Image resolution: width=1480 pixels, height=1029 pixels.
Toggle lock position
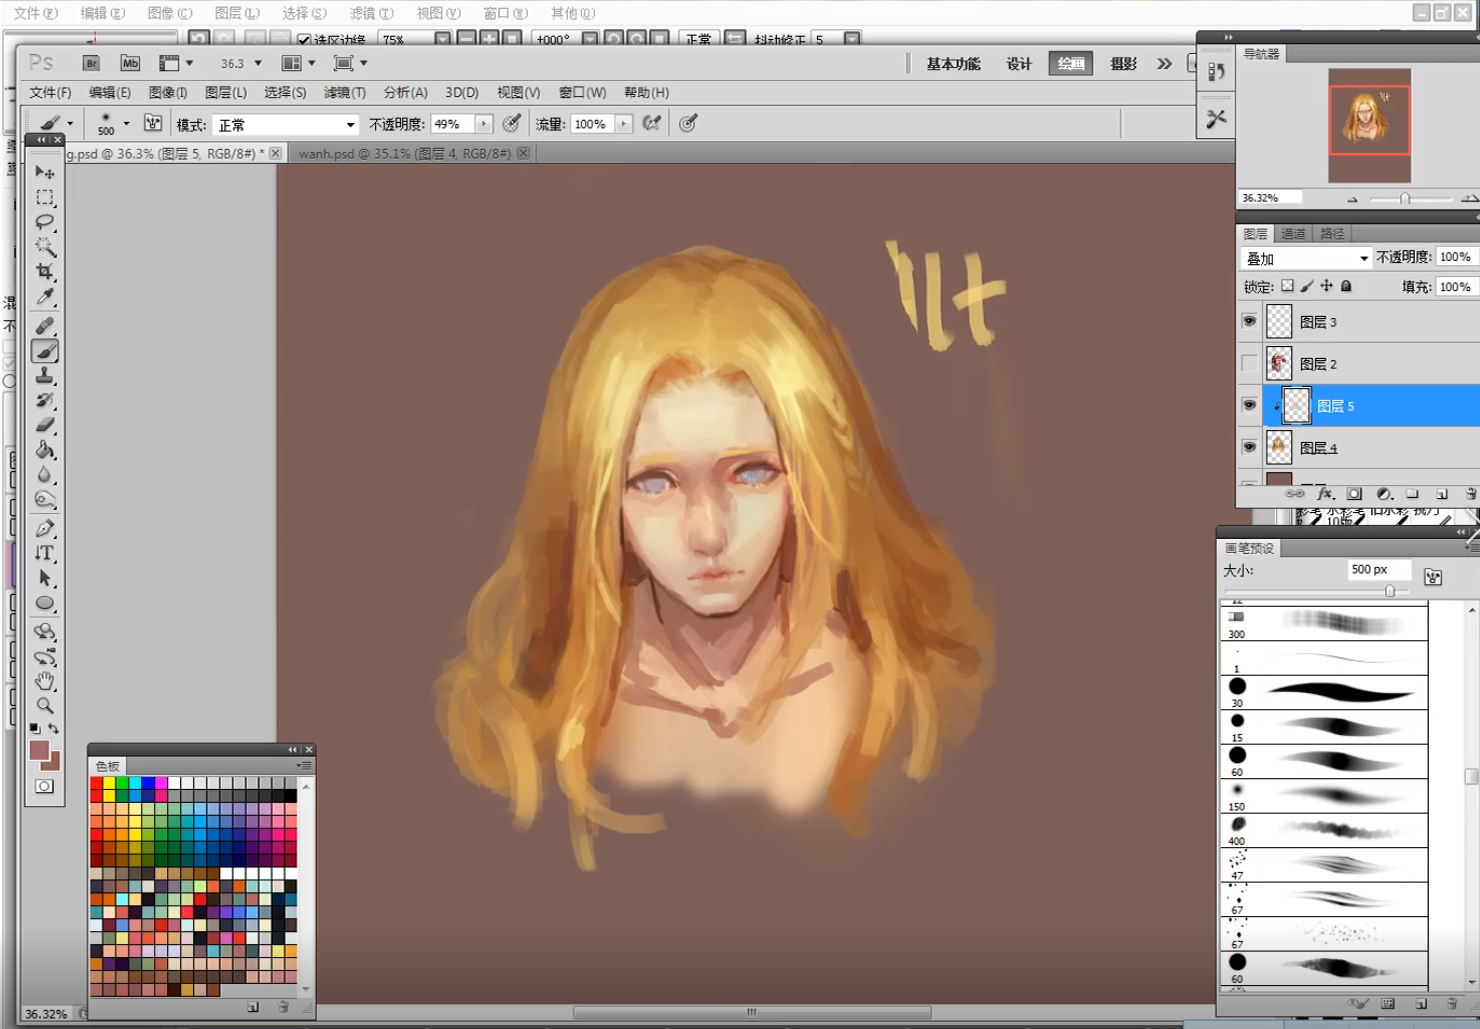tap(1326, 286)
